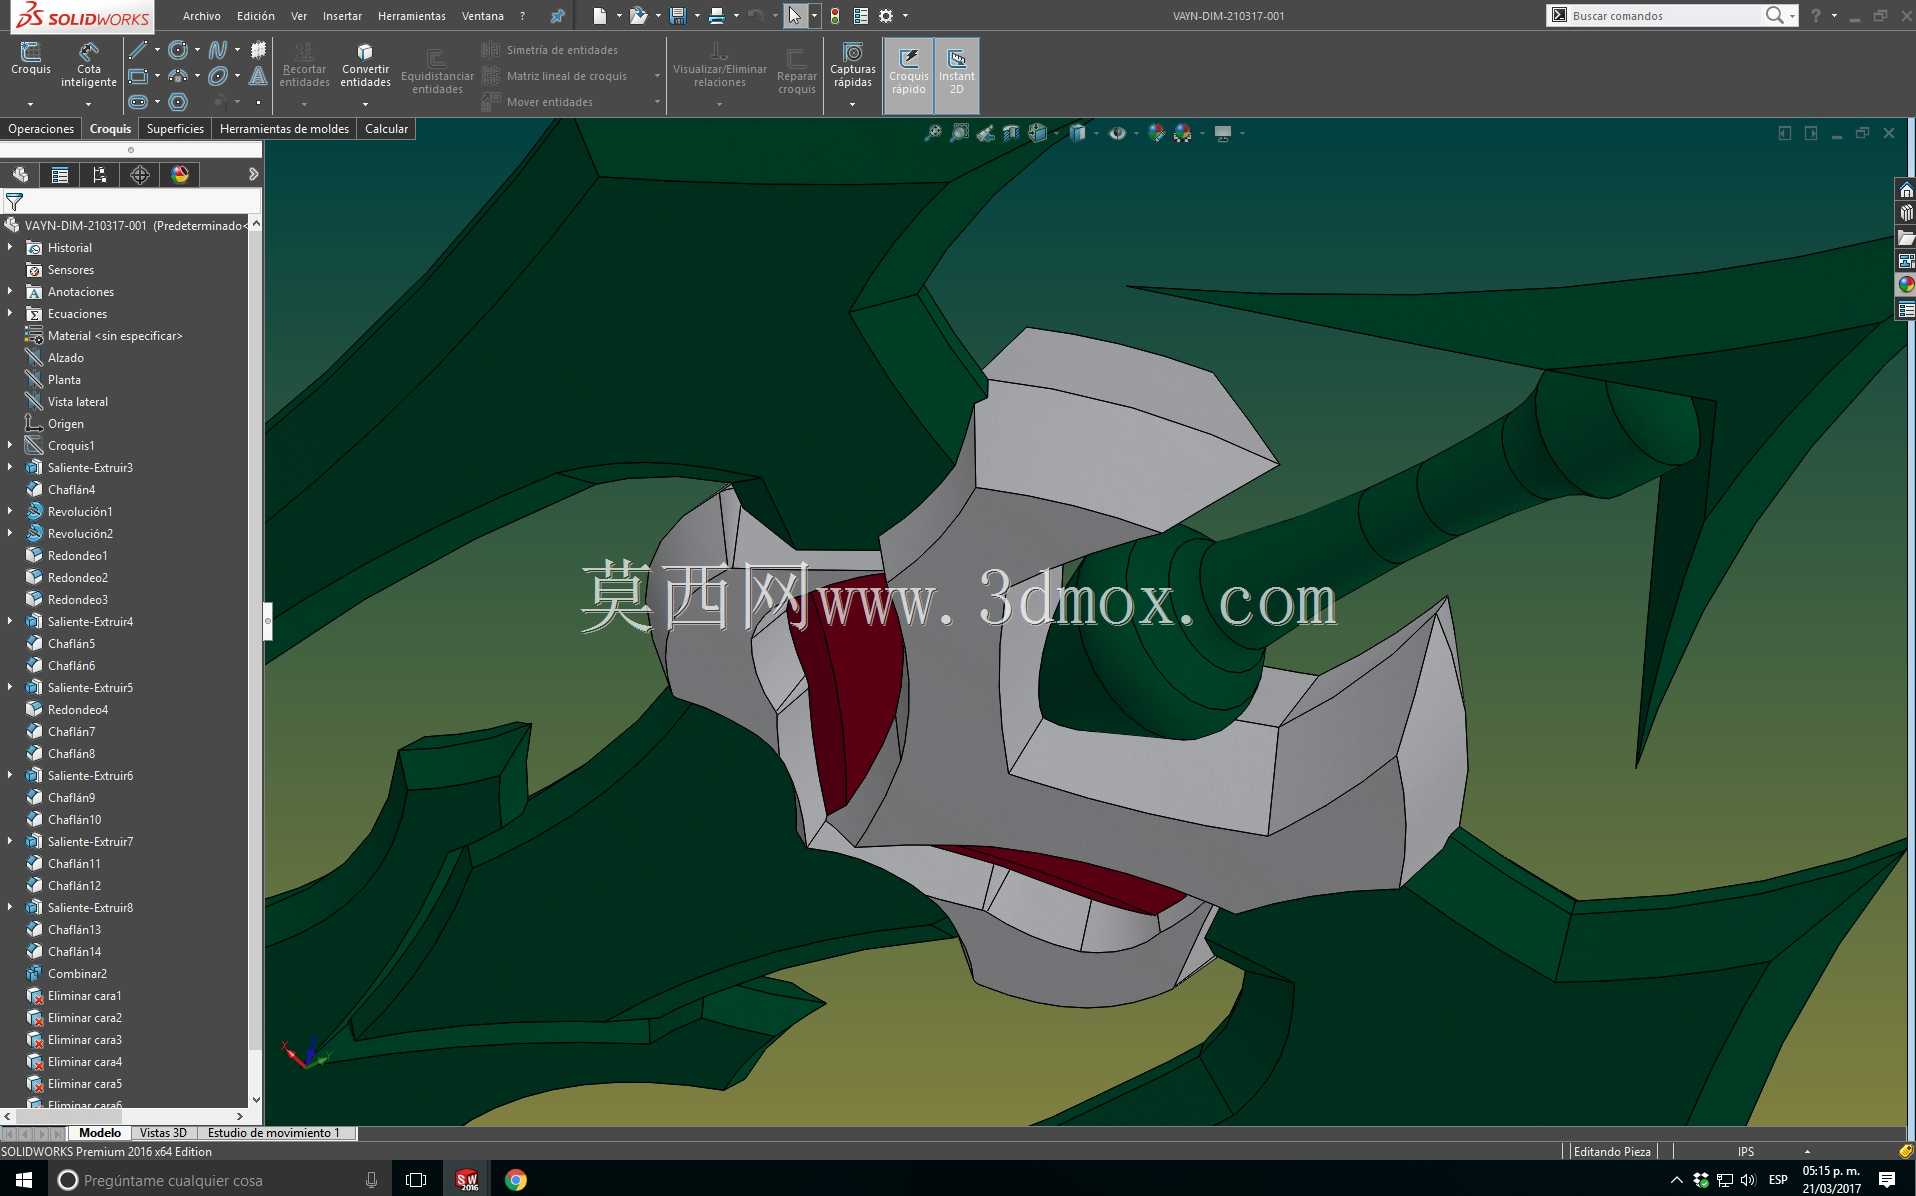Screen dimensions: 1916x1196
Task: Open the FeatureManager design tree tab
Action: click(x=20, y=175)
